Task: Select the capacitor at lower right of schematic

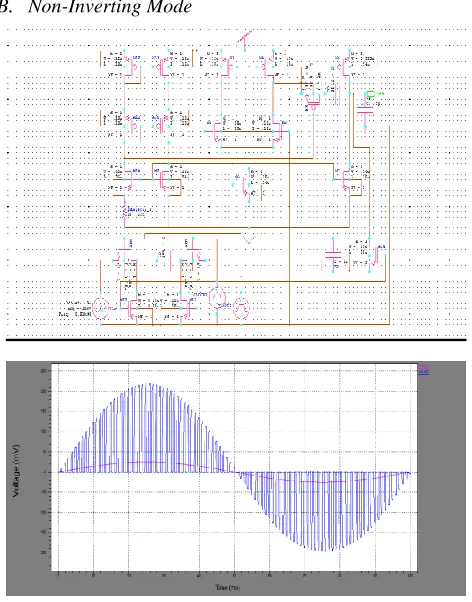Action: (333, 255)
